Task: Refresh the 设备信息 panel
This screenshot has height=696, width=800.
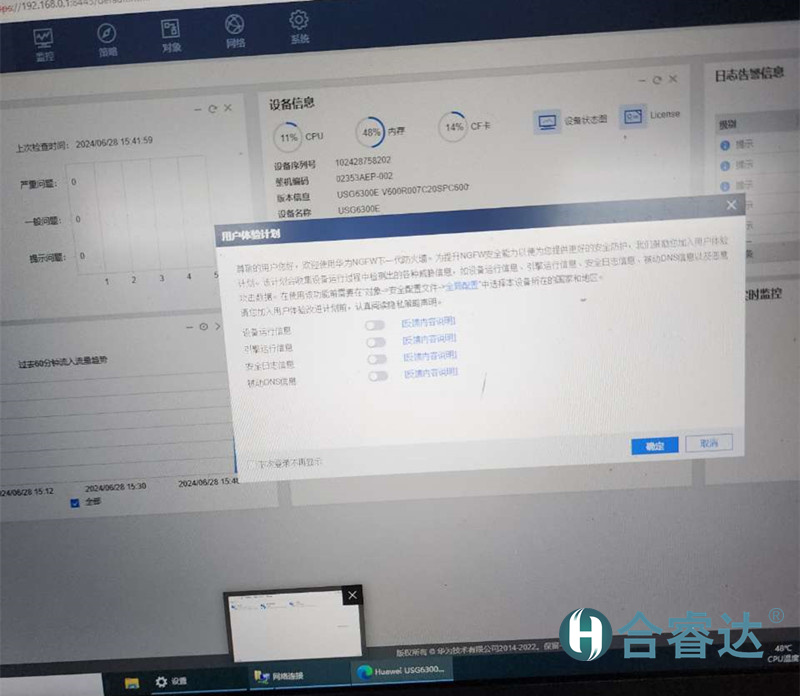Action: point(657,80)
